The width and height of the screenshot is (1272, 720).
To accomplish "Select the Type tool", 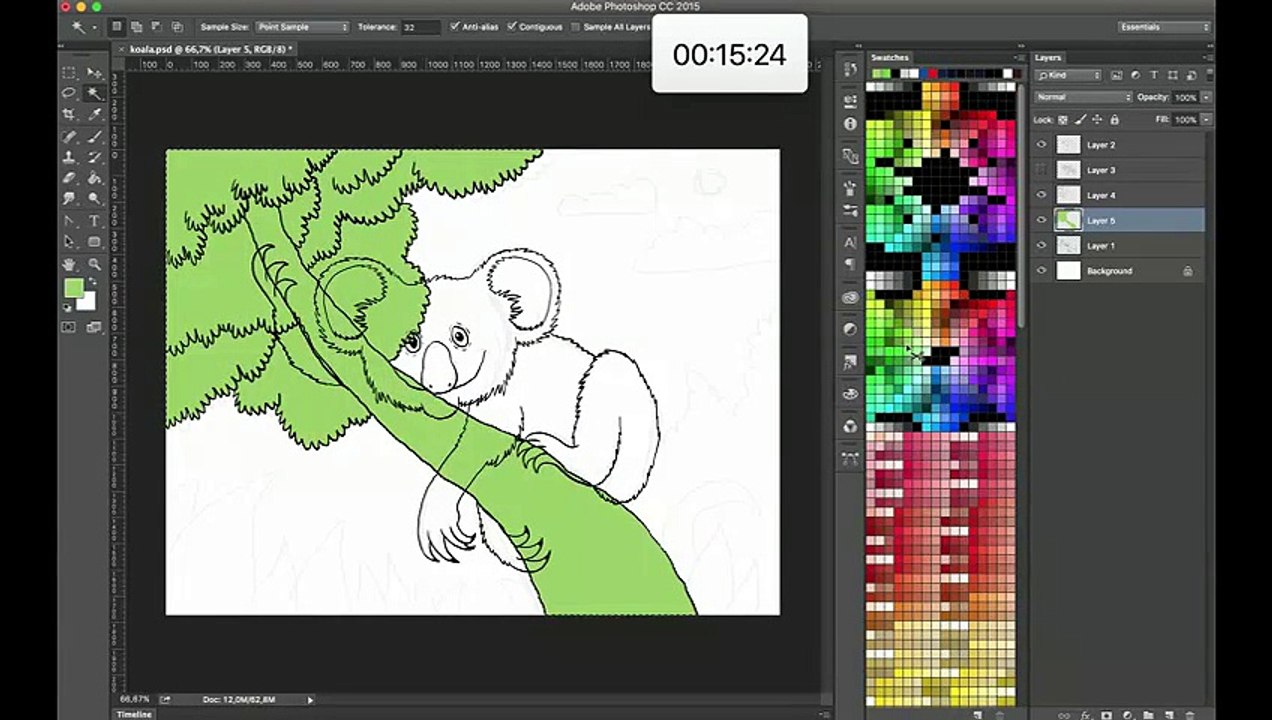I will pos(95,221).
